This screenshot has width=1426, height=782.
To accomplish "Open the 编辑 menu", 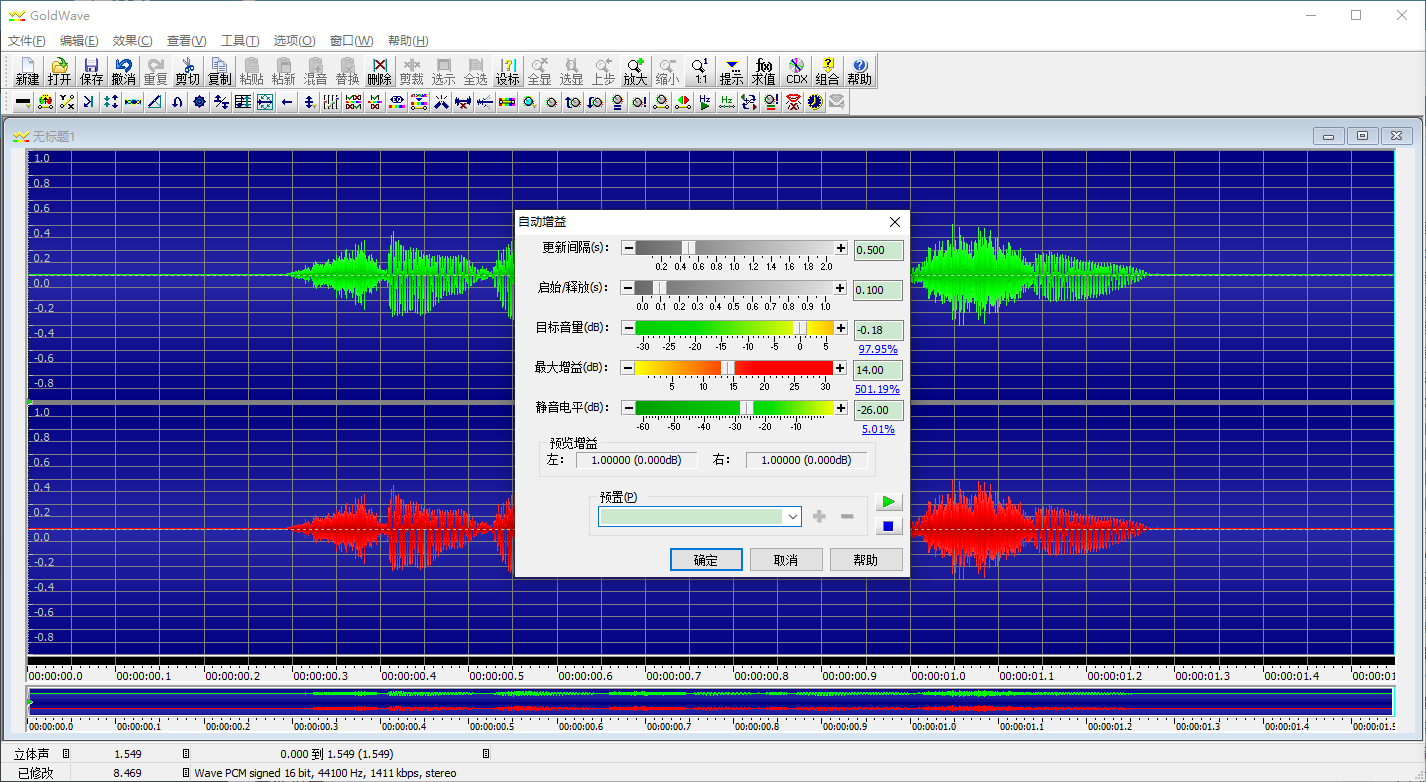I will (x=79, y=41).
